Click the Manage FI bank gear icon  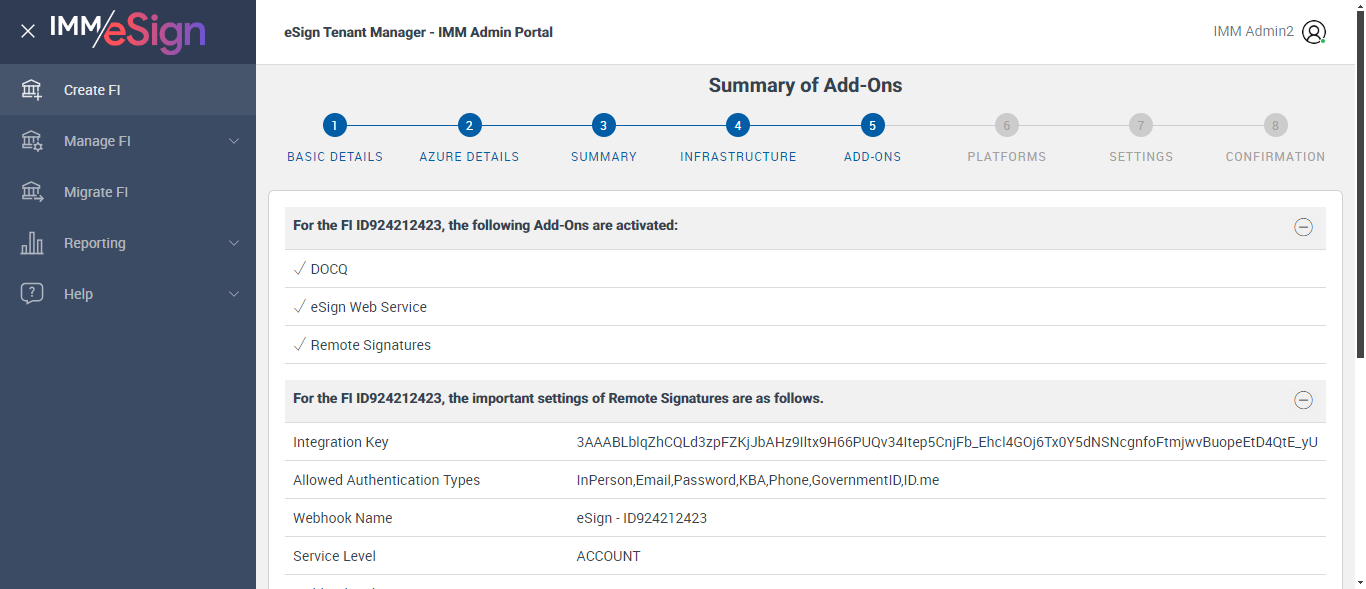pyautogui.click(x=32, y=141)
